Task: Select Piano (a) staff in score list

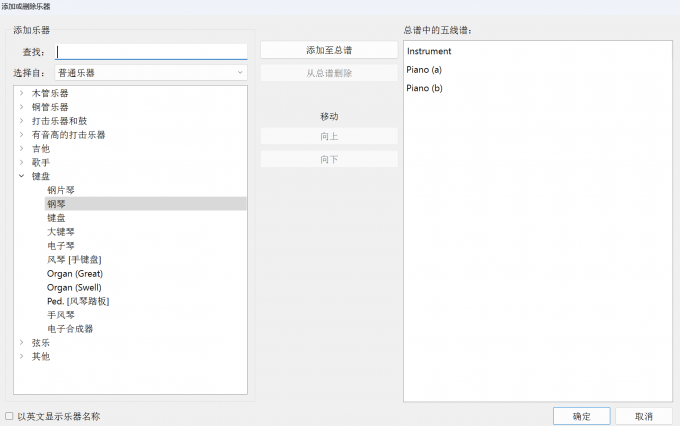Action: [424, 69]
